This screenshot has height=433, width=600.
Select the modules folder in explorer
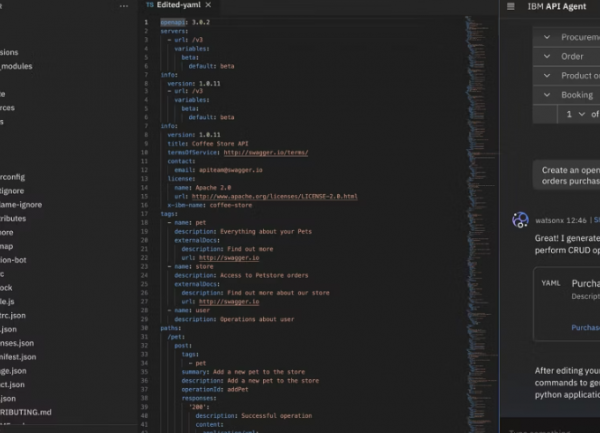(x=16, y=66)
